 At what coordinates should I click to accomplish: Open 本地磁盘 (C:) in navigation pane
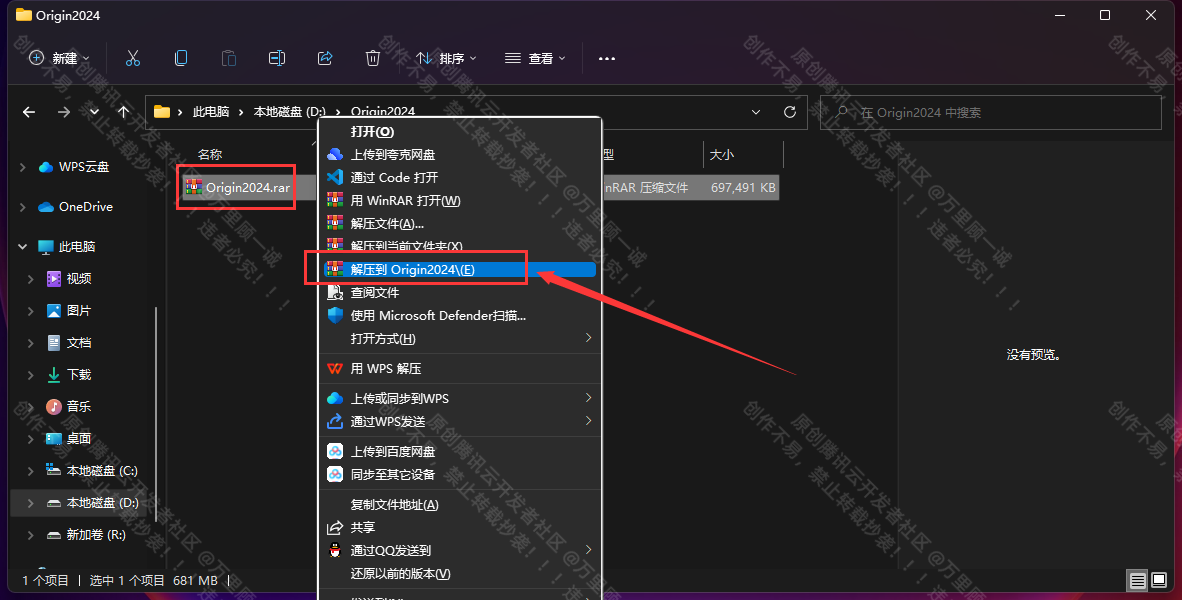101,470
